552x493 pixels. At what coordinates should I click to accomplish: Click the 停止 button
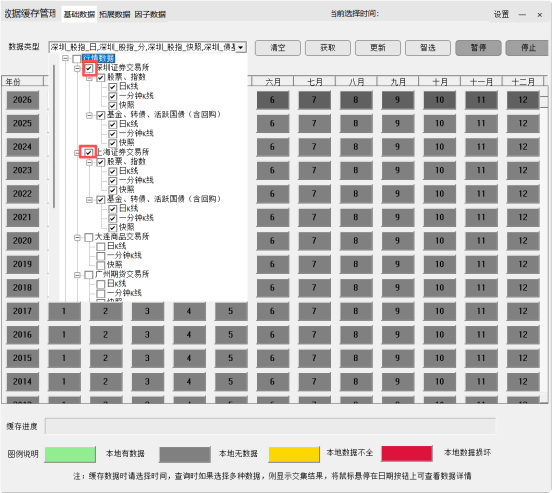(528, 48)
